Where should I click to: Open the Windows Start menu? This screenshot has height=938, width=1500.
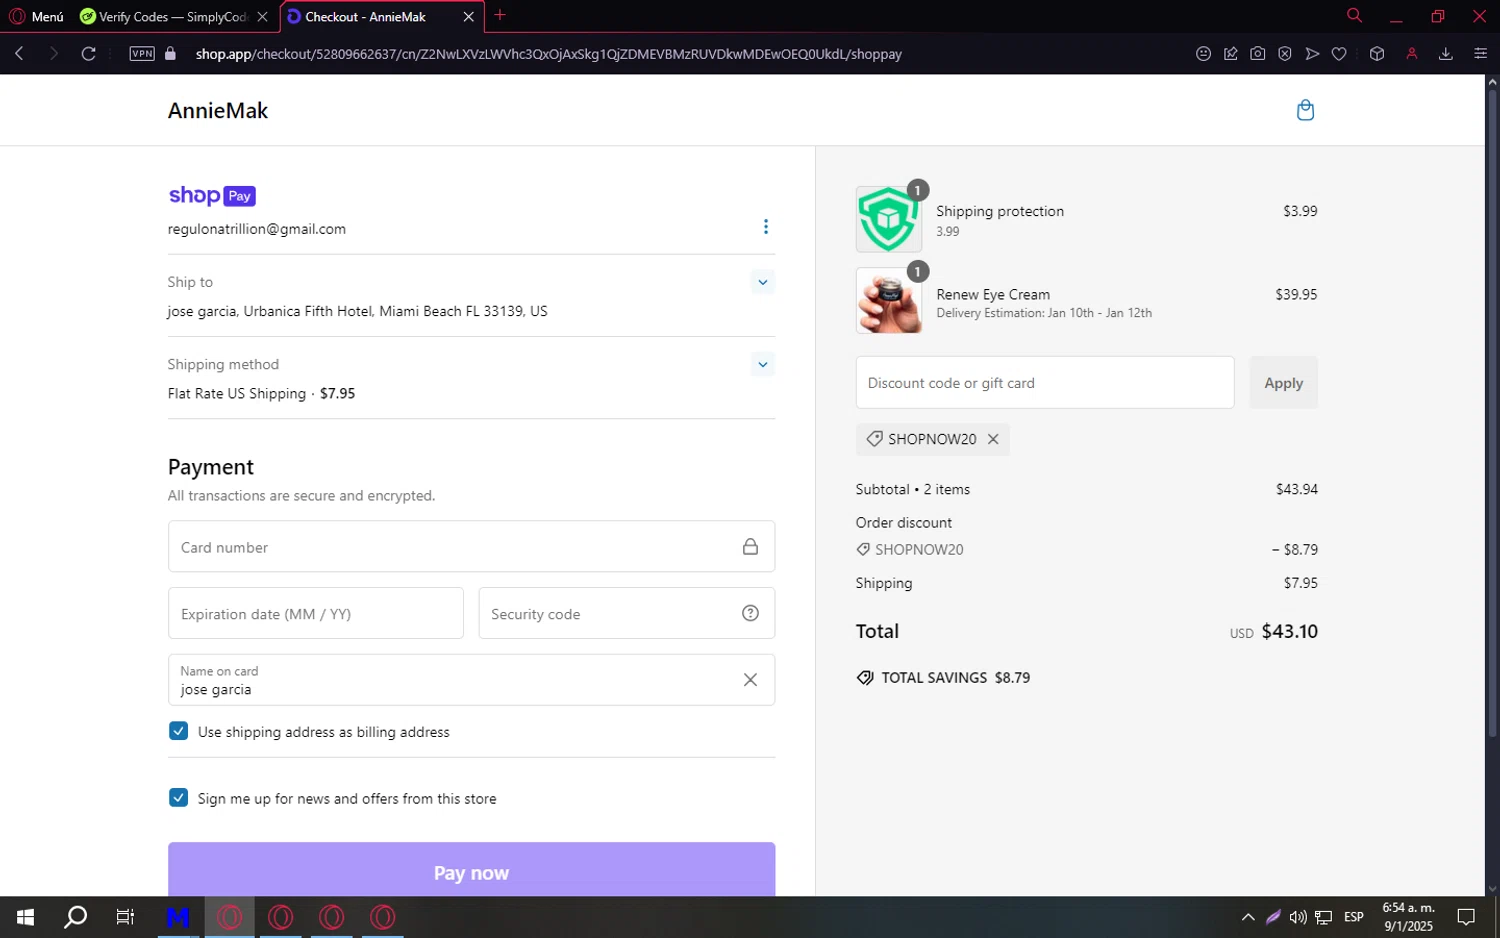click(26, 917)
